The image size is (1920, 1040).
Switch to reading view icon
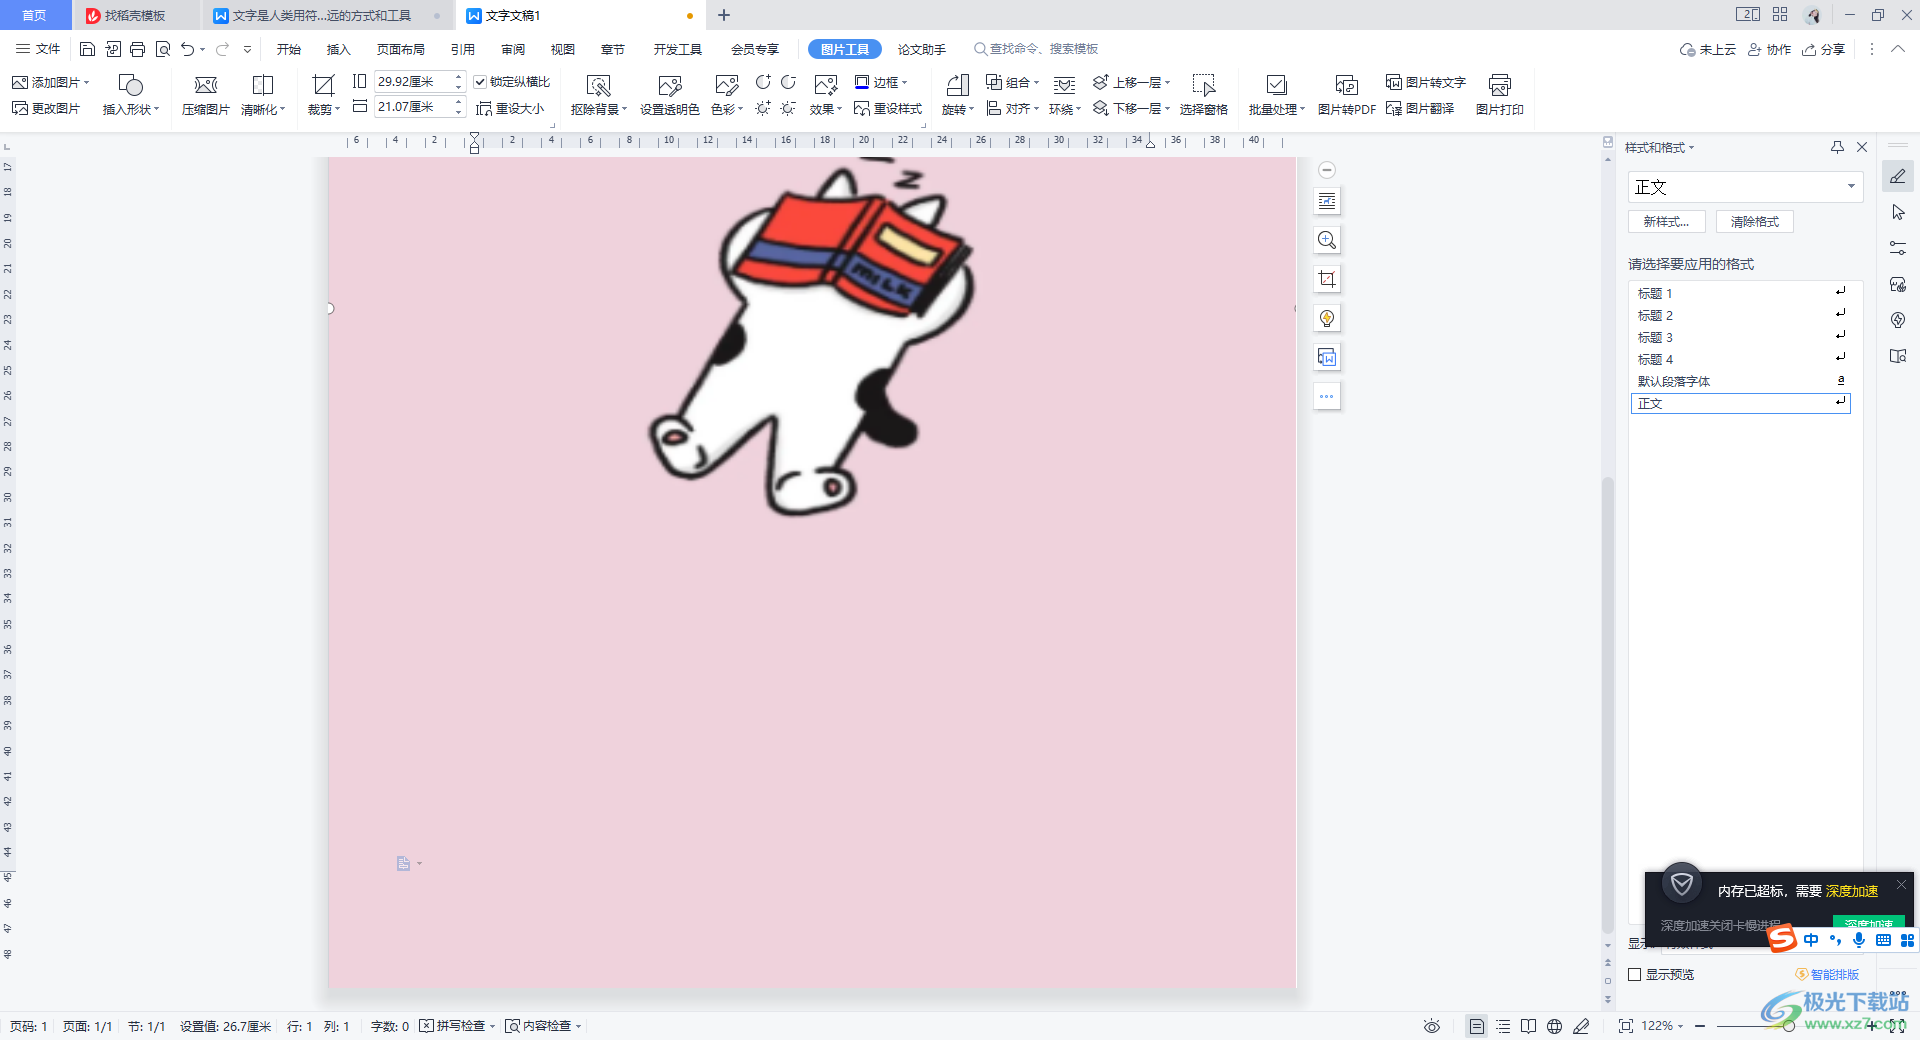(1528, 1026)
